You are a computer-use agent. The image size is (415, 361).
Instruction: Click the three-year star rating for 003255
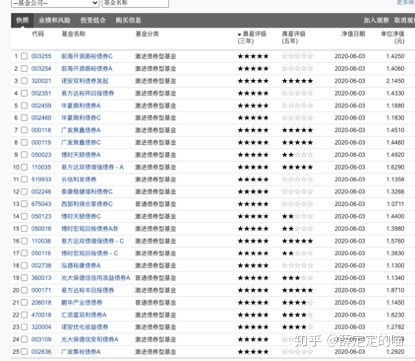(253, 56)
